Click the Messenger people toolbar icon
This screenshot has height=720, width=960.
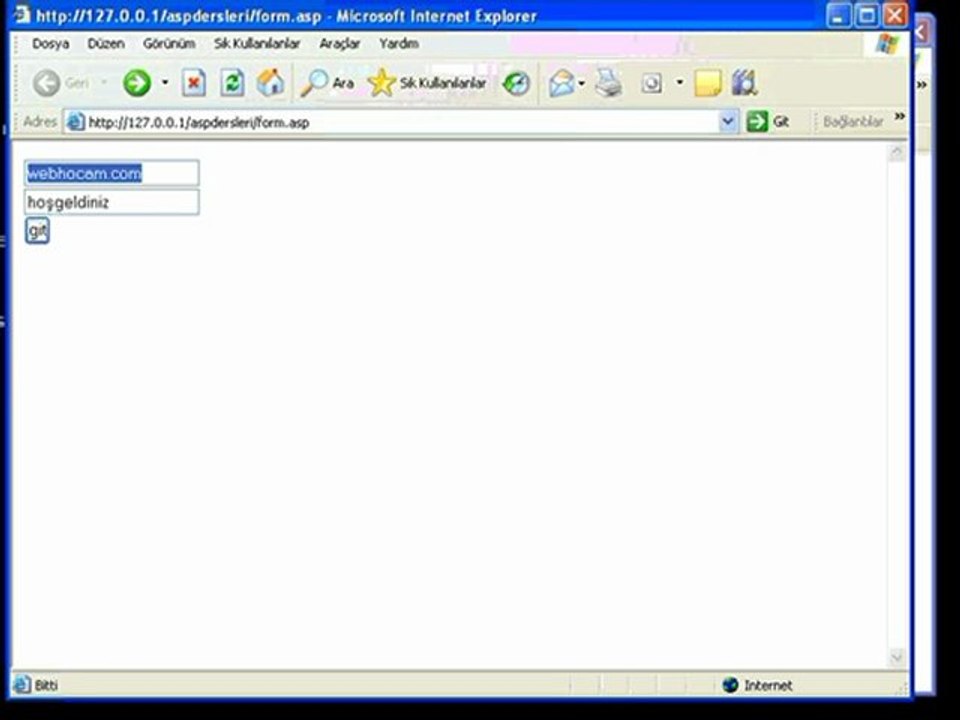point(744,83)
